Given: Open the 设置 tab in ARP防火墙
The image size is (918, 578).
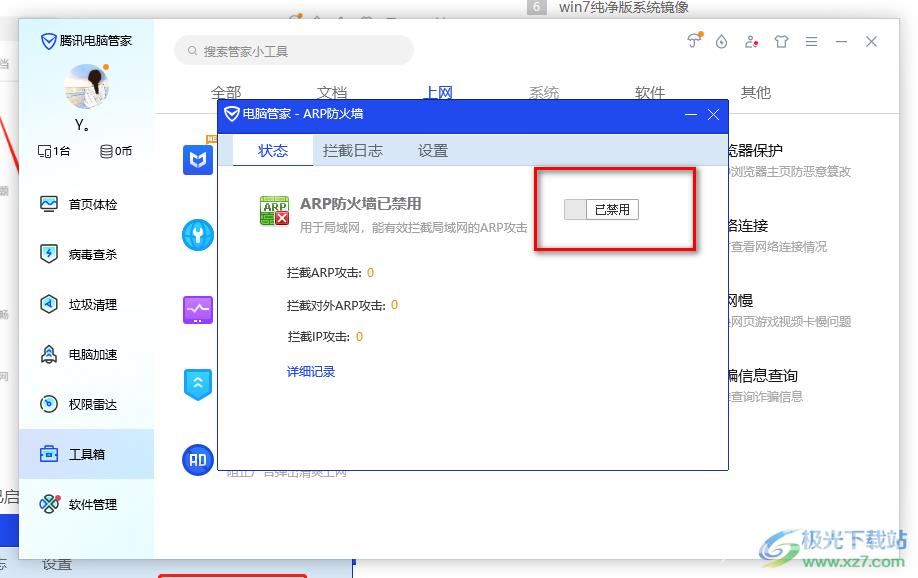Looking at the screenshot, I should coord(433,151).
